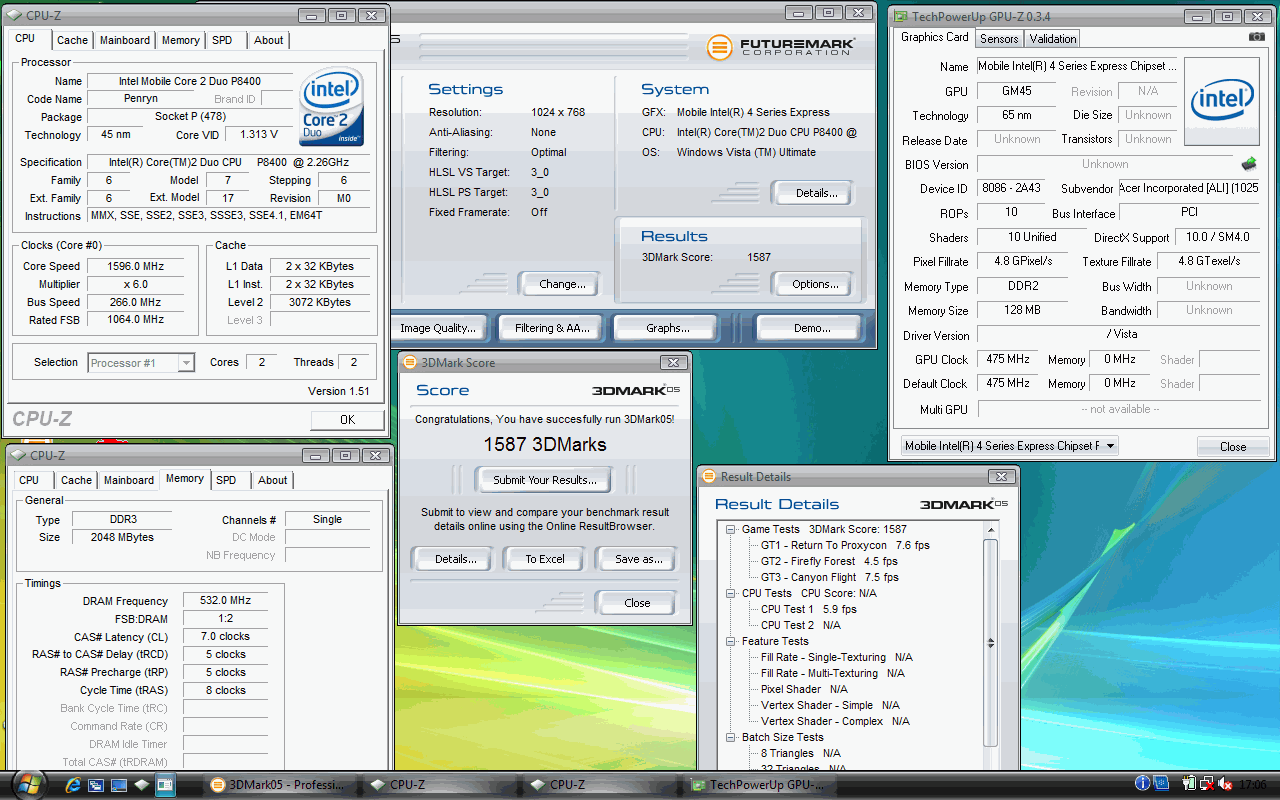
Task: Collapse the Batch Size Tests tree node
Action: 731,738
